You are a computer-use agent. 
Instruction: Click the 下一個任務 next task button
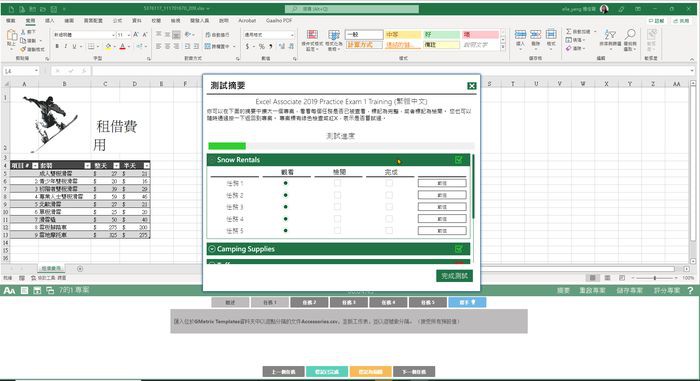click(414, 372)
